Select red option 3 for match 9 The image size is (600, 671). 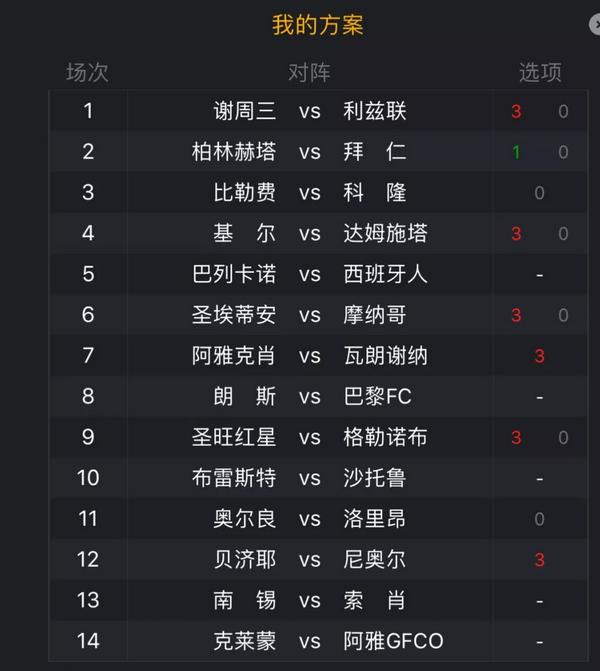tap(516, 437)
